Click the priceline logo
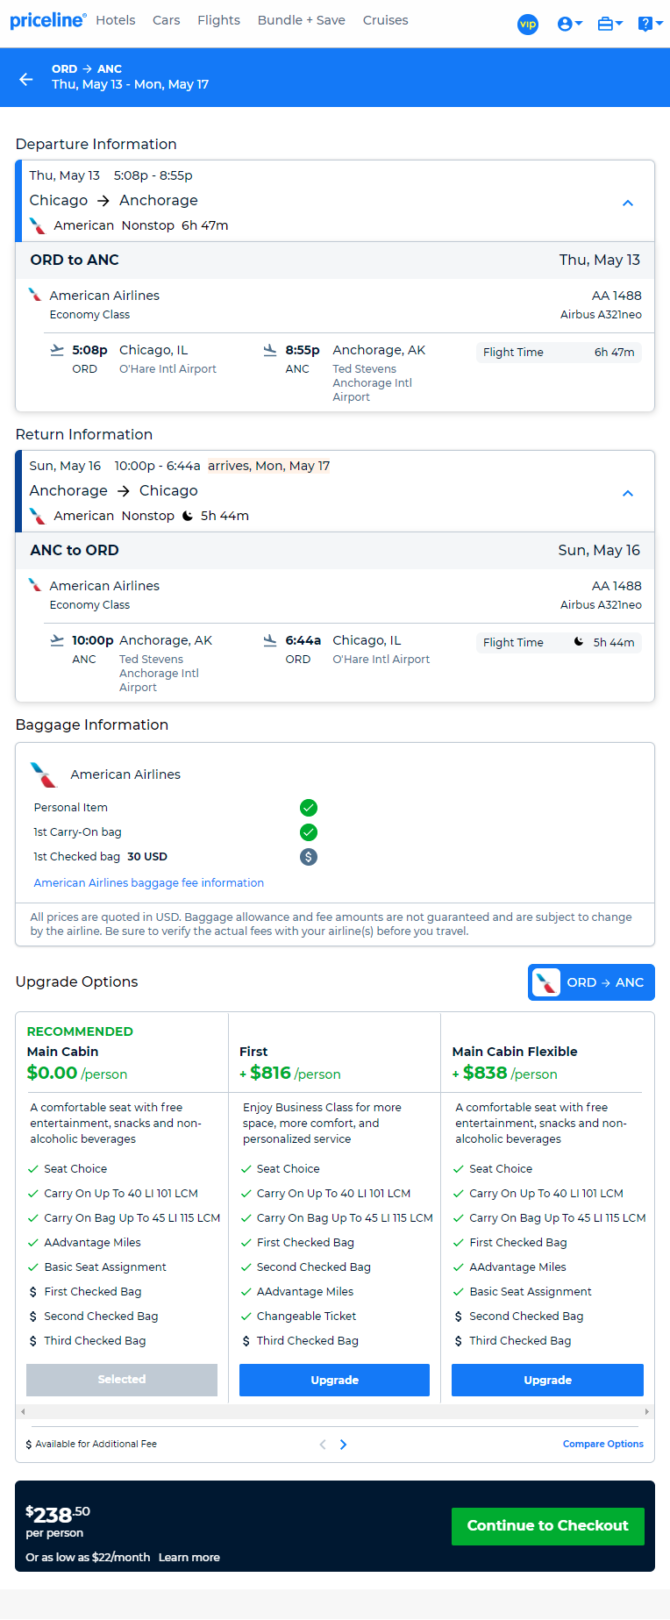The image size is (670, 1620). point(48,20)
